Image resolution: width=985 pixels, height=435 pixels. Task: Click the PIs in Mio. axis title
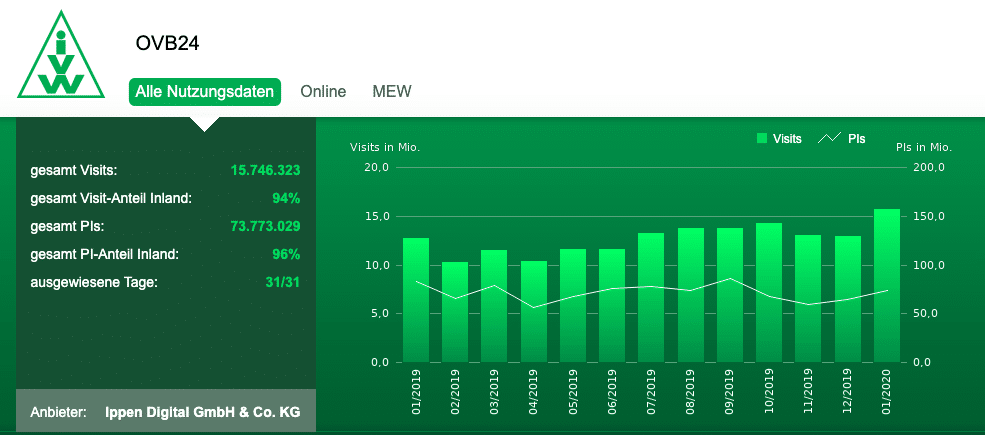pyautogui.click(x=924, y=148)
